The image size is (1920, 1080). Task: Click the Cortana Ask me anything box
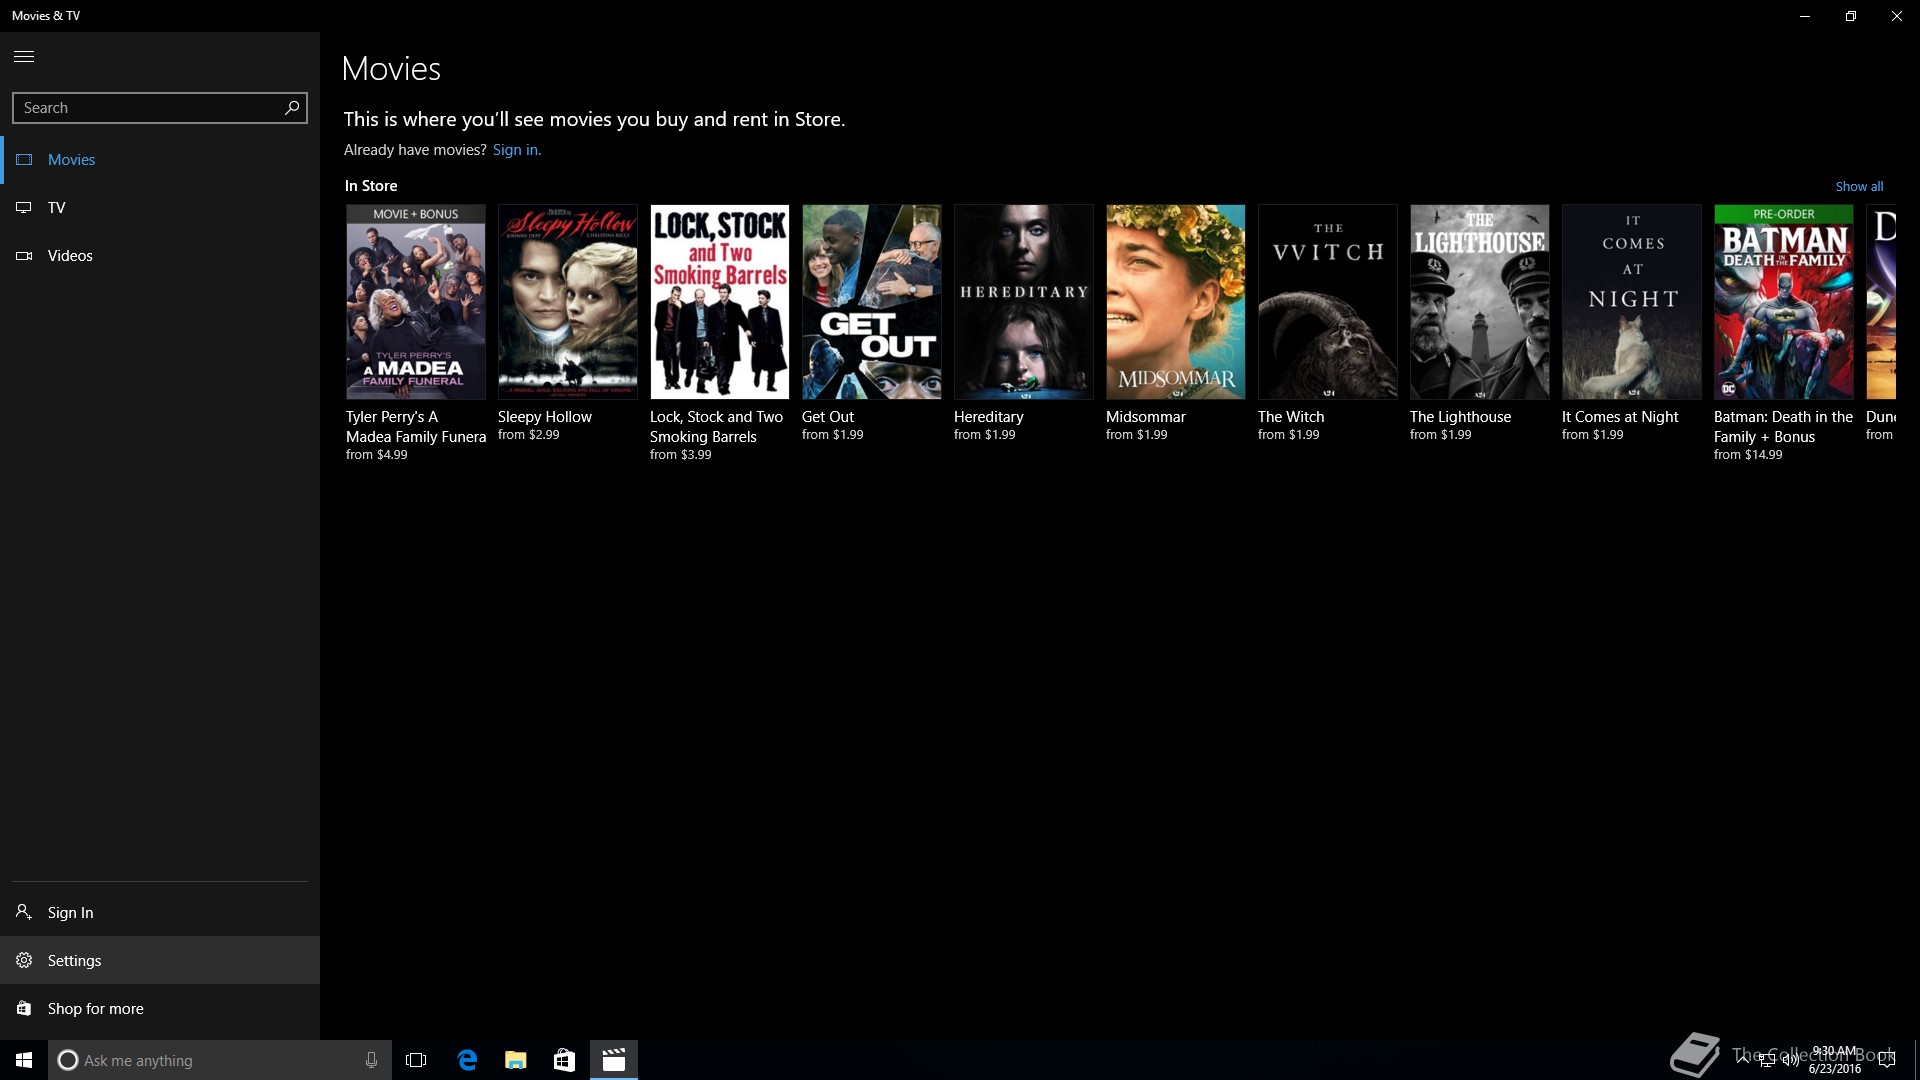(x=222, y=1060)
